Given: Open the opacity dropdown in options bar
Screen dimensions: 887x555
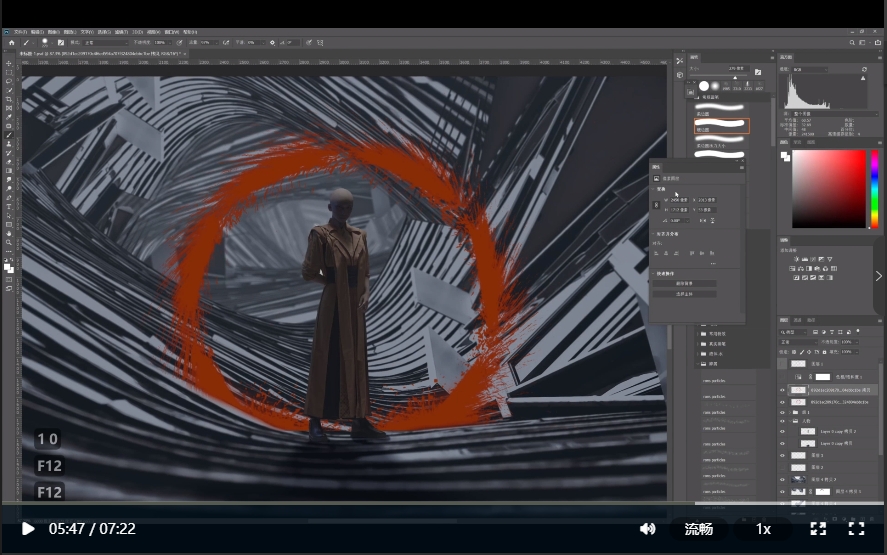Looking at the screenshot, I should (x=170, y=42).
